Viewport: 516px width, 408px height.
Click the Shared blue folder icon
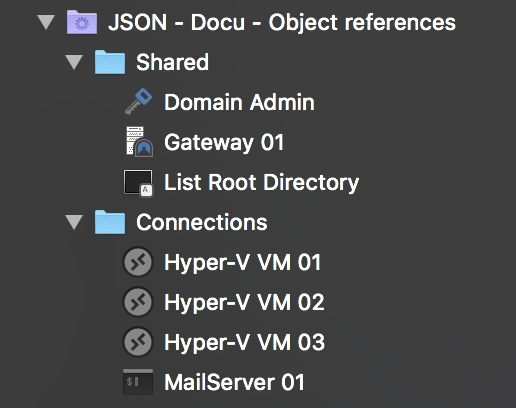pyautogui.click(x=110, y=62)
